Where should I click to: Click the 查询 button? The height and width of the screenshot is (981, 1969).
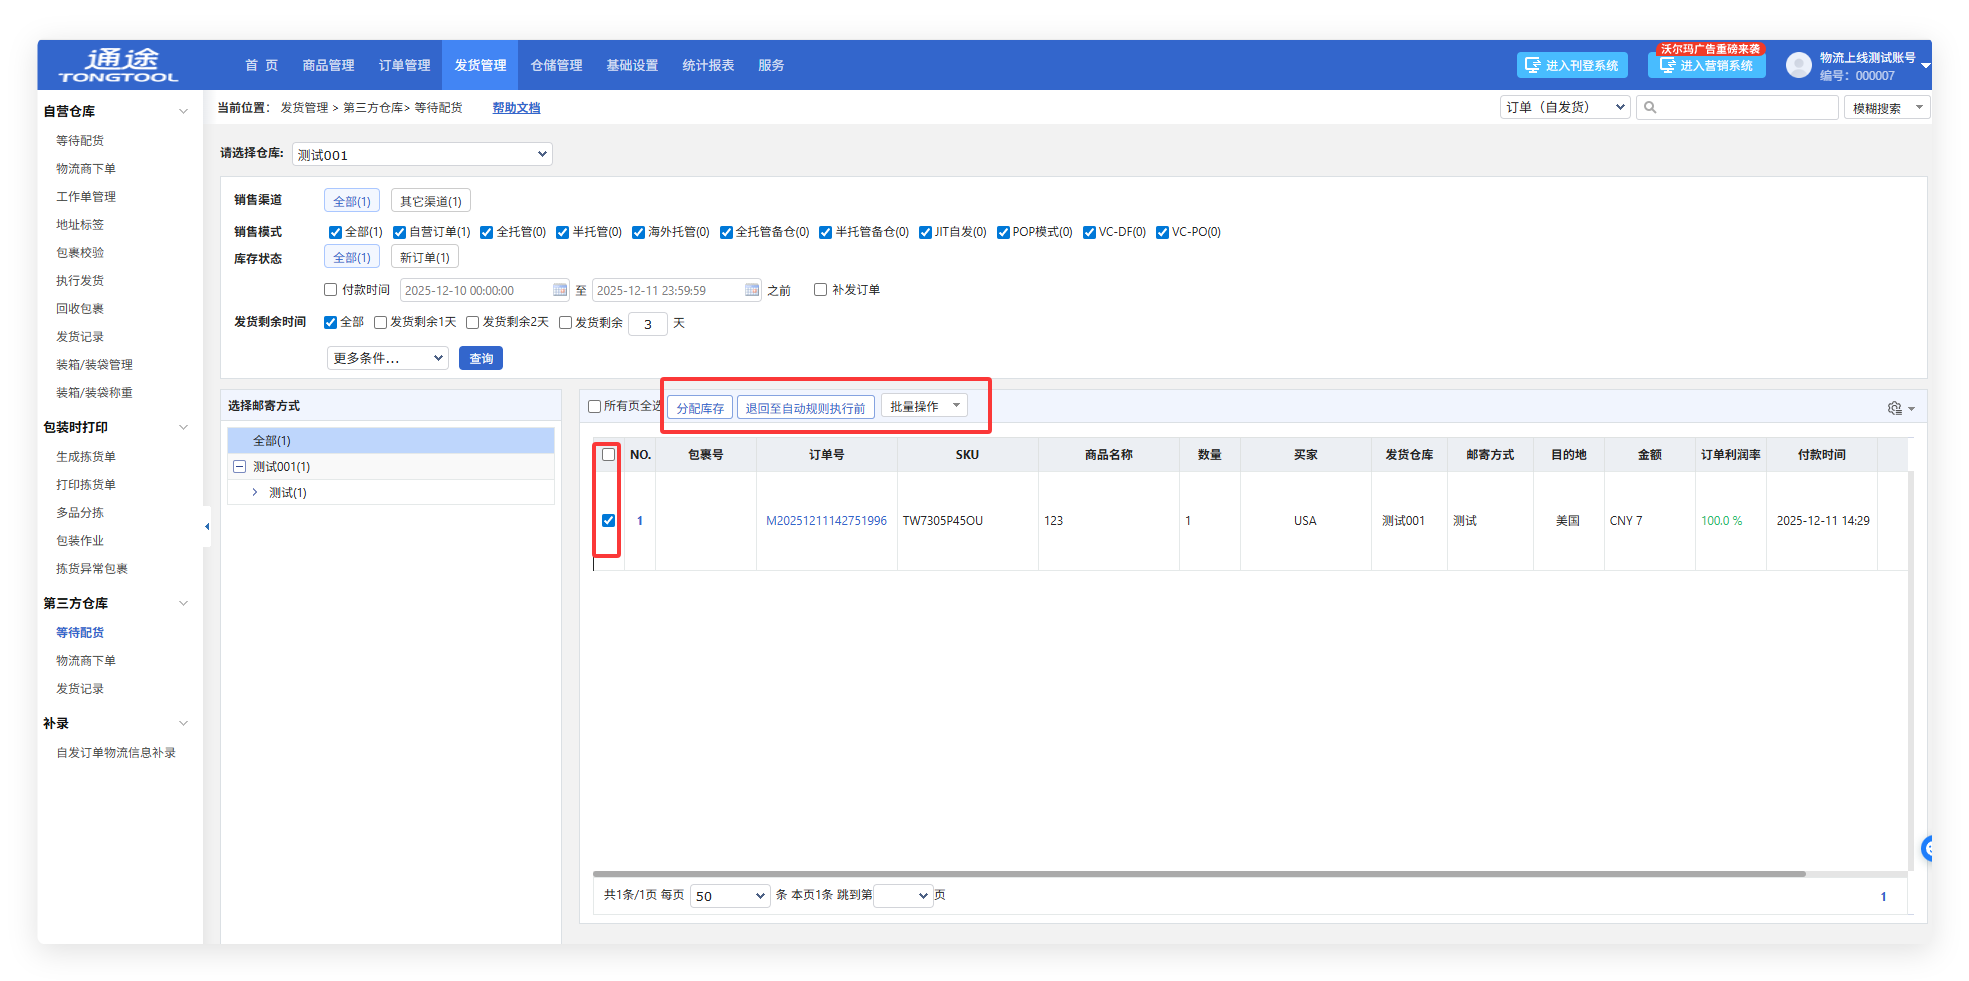(x=481, y=358)
